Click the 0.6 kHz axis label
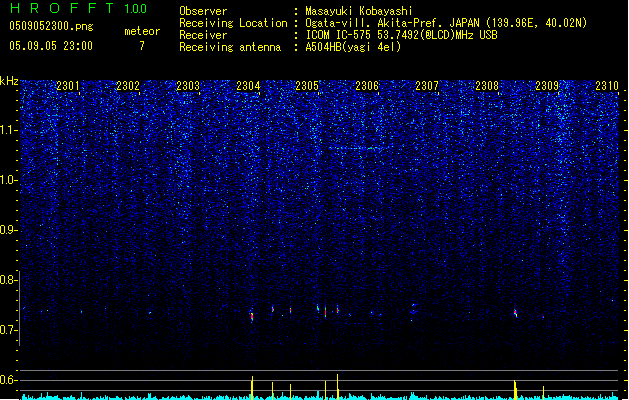Screen dimensions: 629x400 tap(9, 380)
